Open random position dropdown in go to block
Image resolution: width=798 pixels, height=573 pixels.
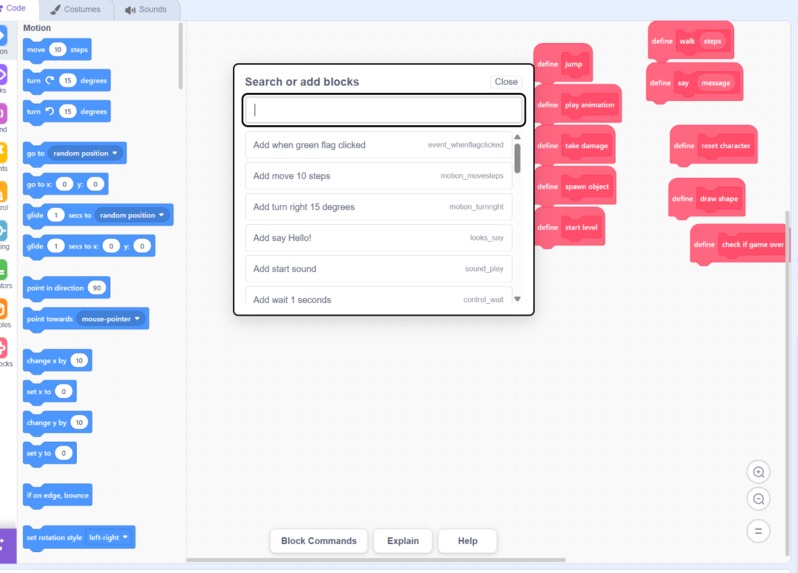pos(86,153)
